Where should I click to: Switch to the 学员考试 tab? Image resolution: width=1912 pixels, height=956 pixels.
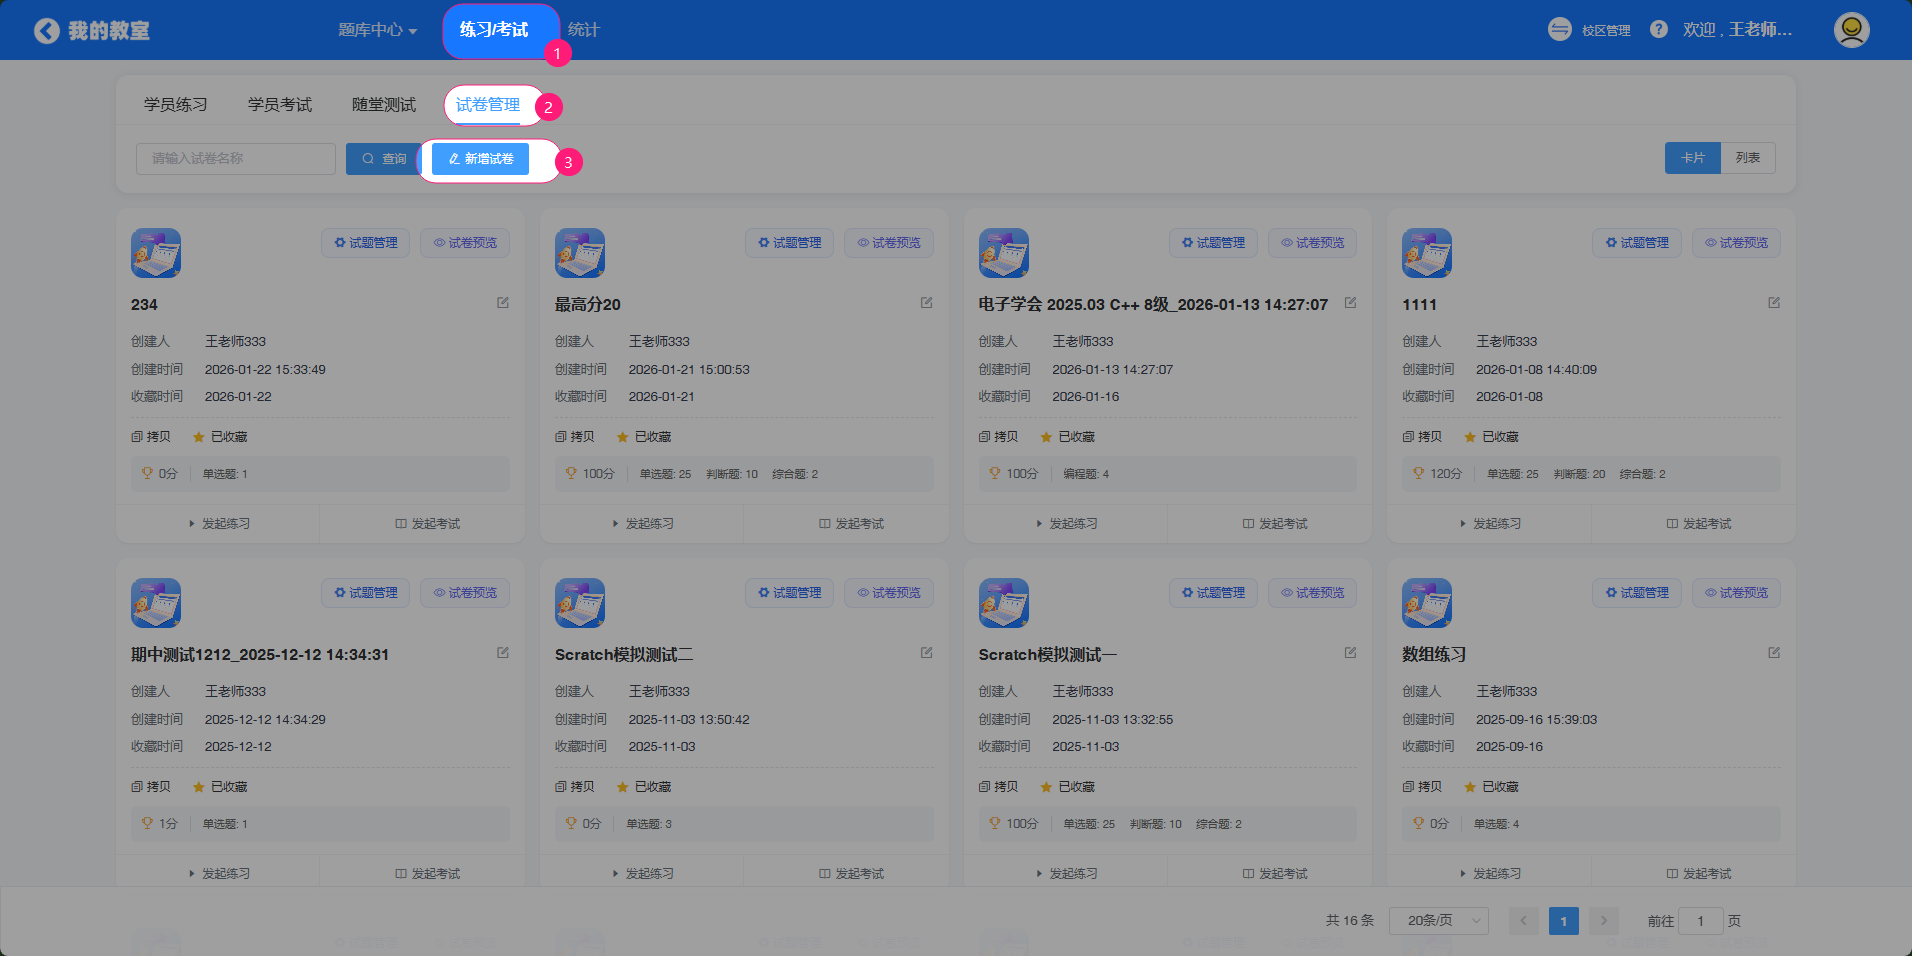click(x=280, y=105)
